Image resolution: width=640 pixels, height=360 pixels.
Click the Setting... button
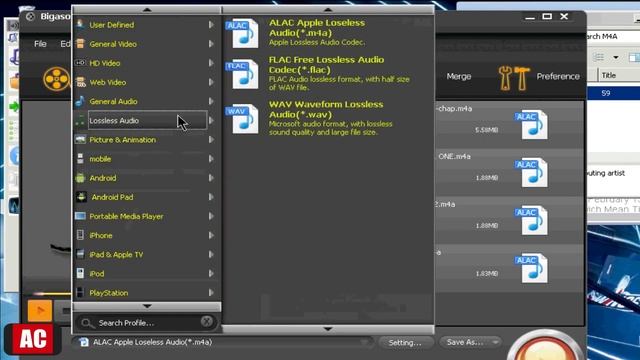point(405,342)
